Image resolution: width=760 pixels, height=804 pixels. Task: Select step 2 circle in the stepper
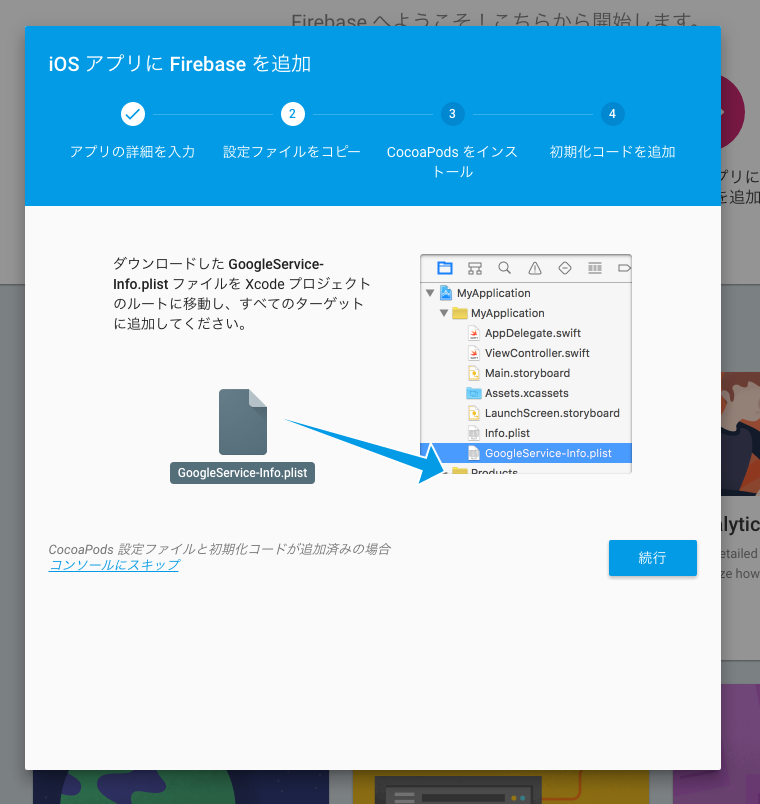point(292,114)
